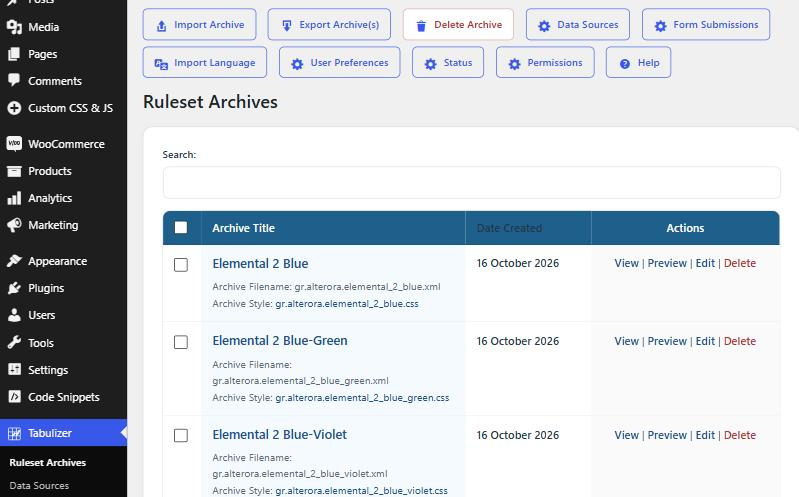Open the Analytics menu label

50,198
